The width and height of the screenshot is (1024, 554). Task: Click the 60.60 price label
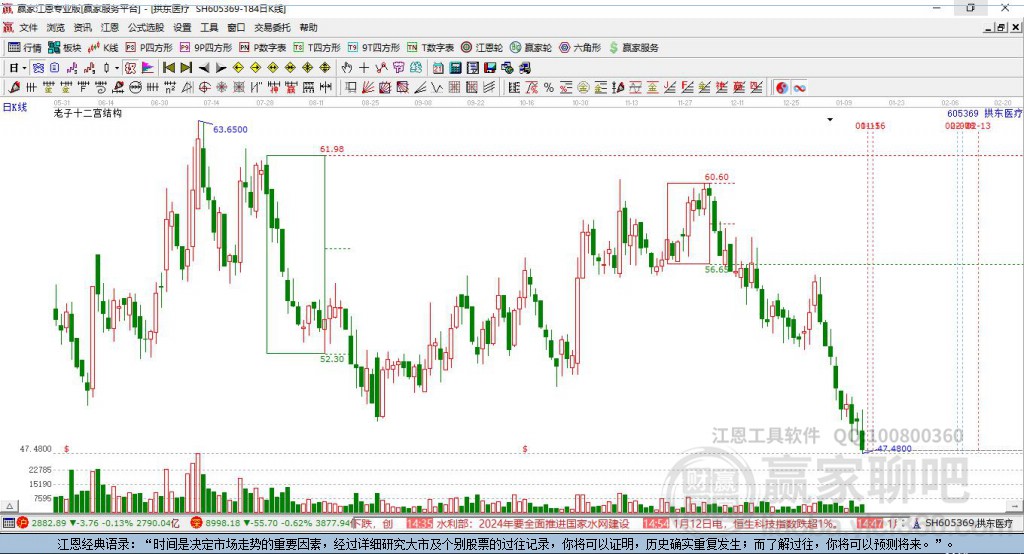pos(716,177)
